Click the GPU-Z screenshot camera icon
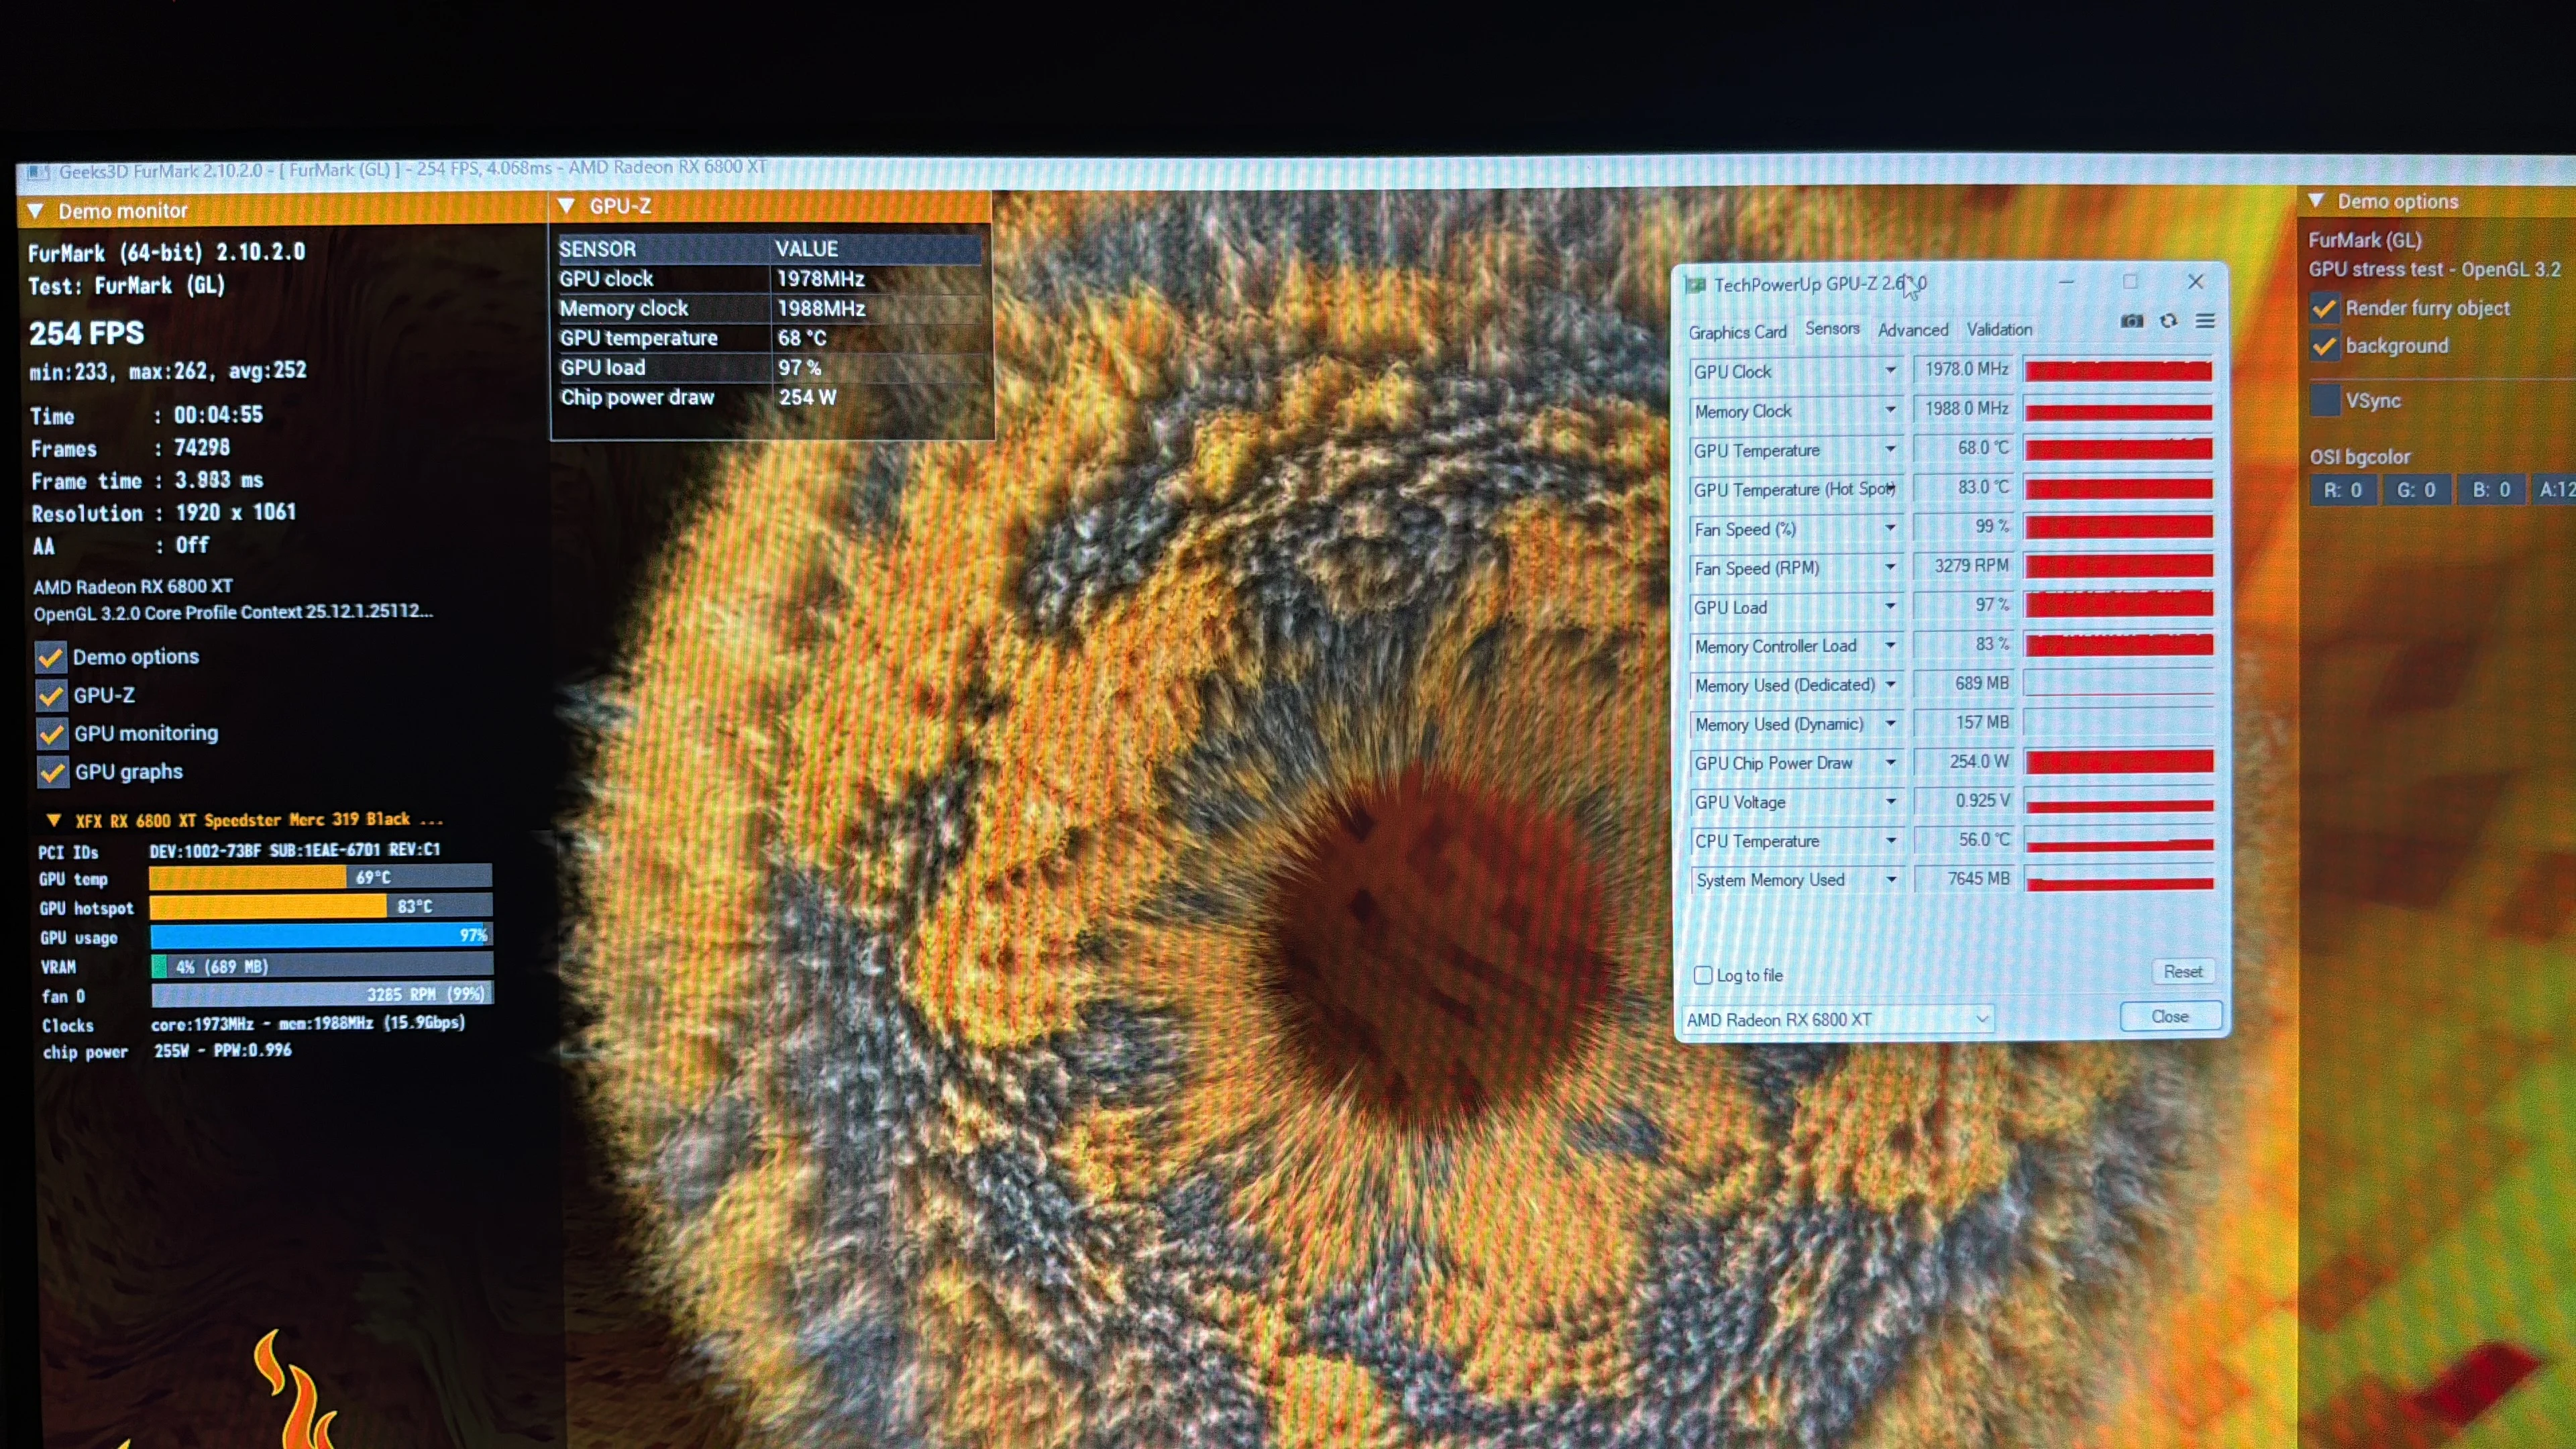 (x=2132, y=321)
